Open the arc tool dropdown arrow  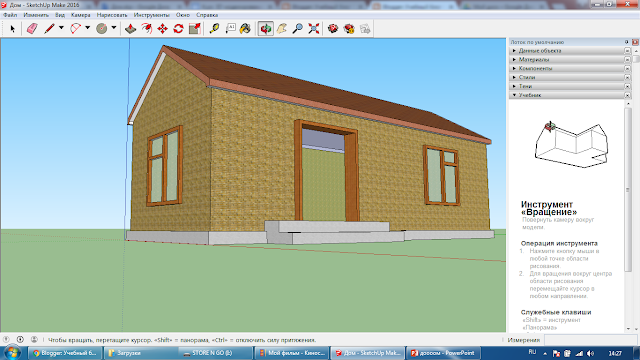[87, 28]
